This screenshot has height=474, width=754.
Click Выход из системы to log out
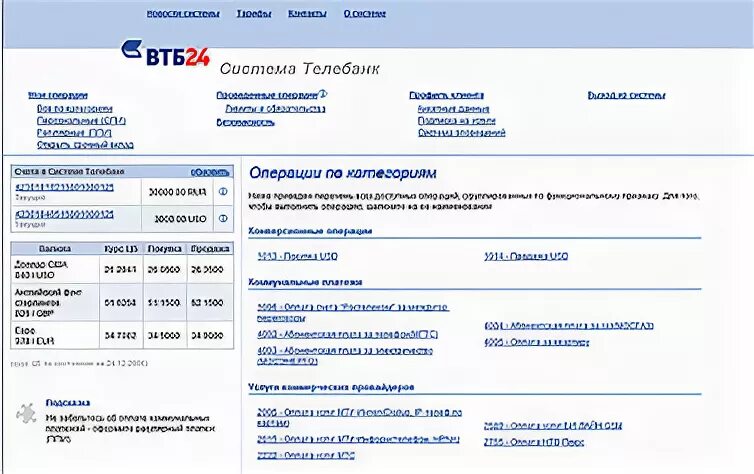pos(626,95)
